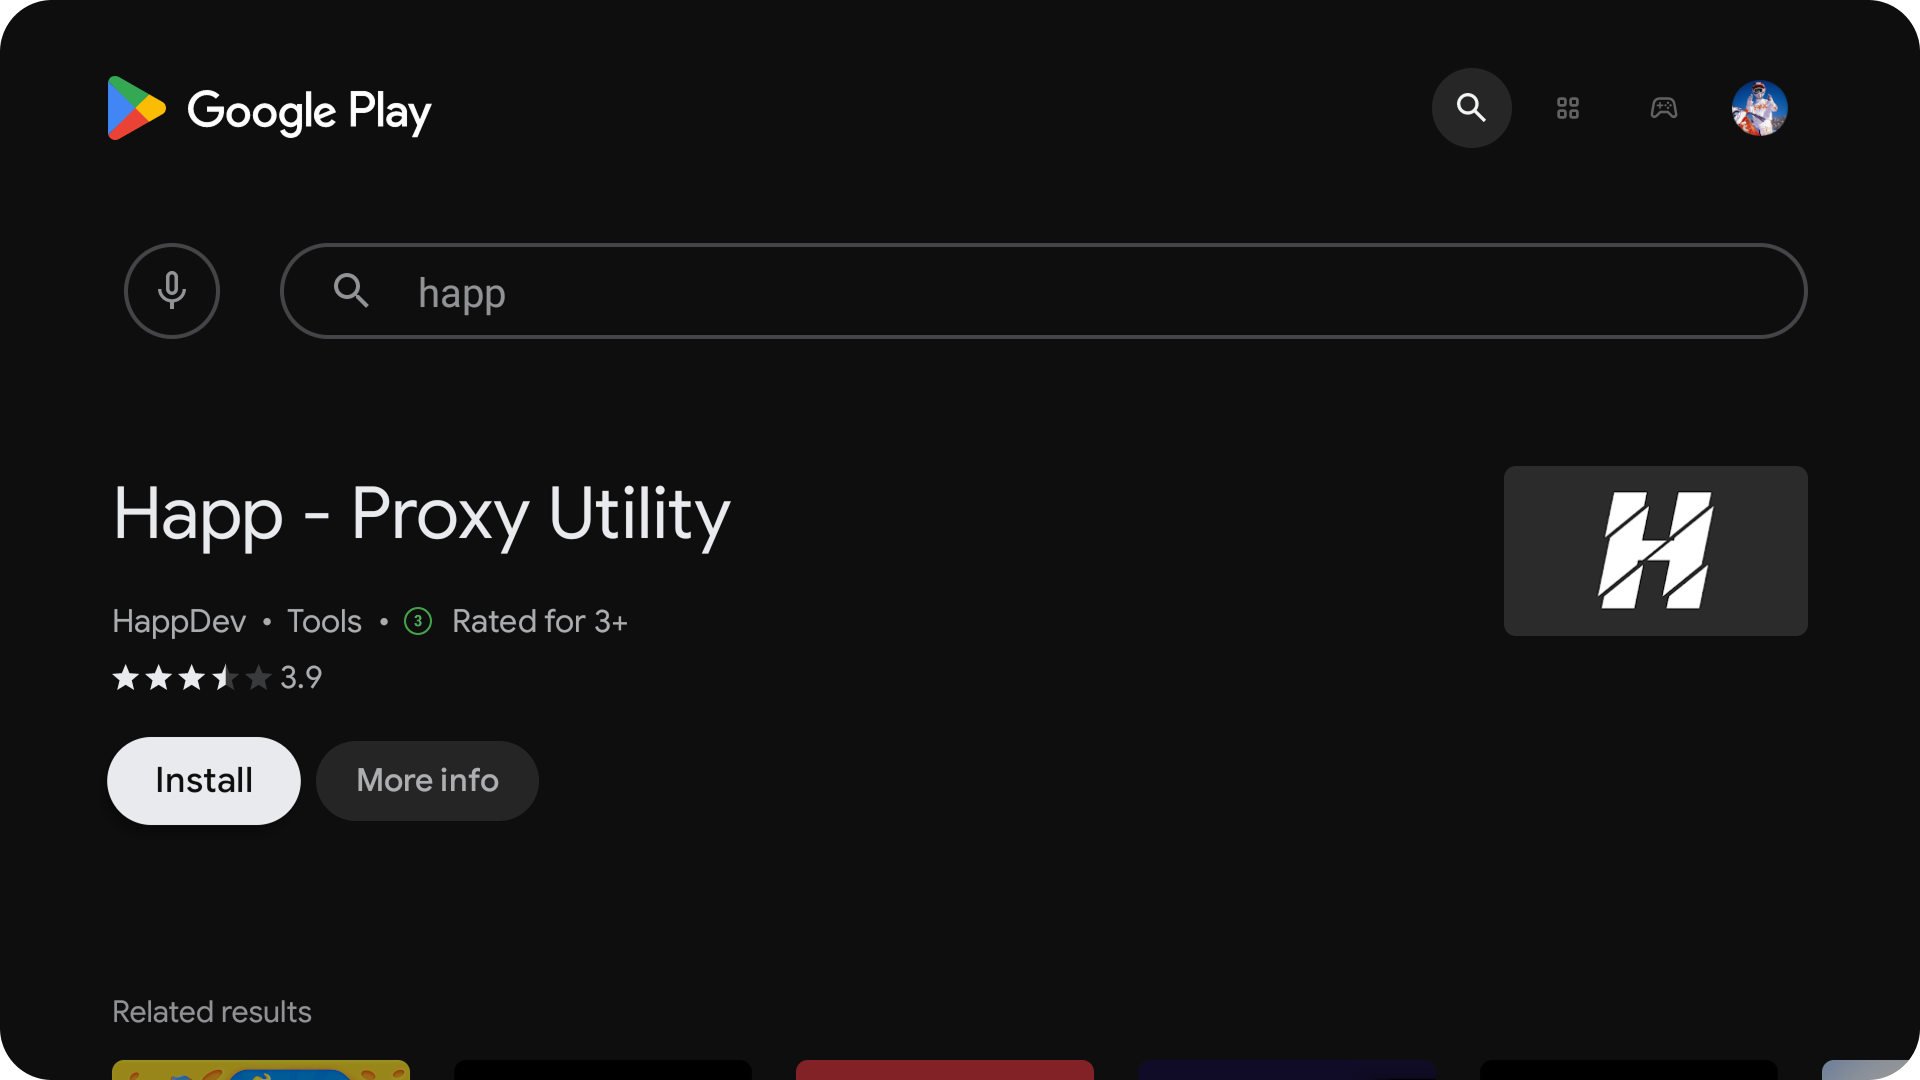
Task: Click the green content rating badge
Action: pos(418,621)
